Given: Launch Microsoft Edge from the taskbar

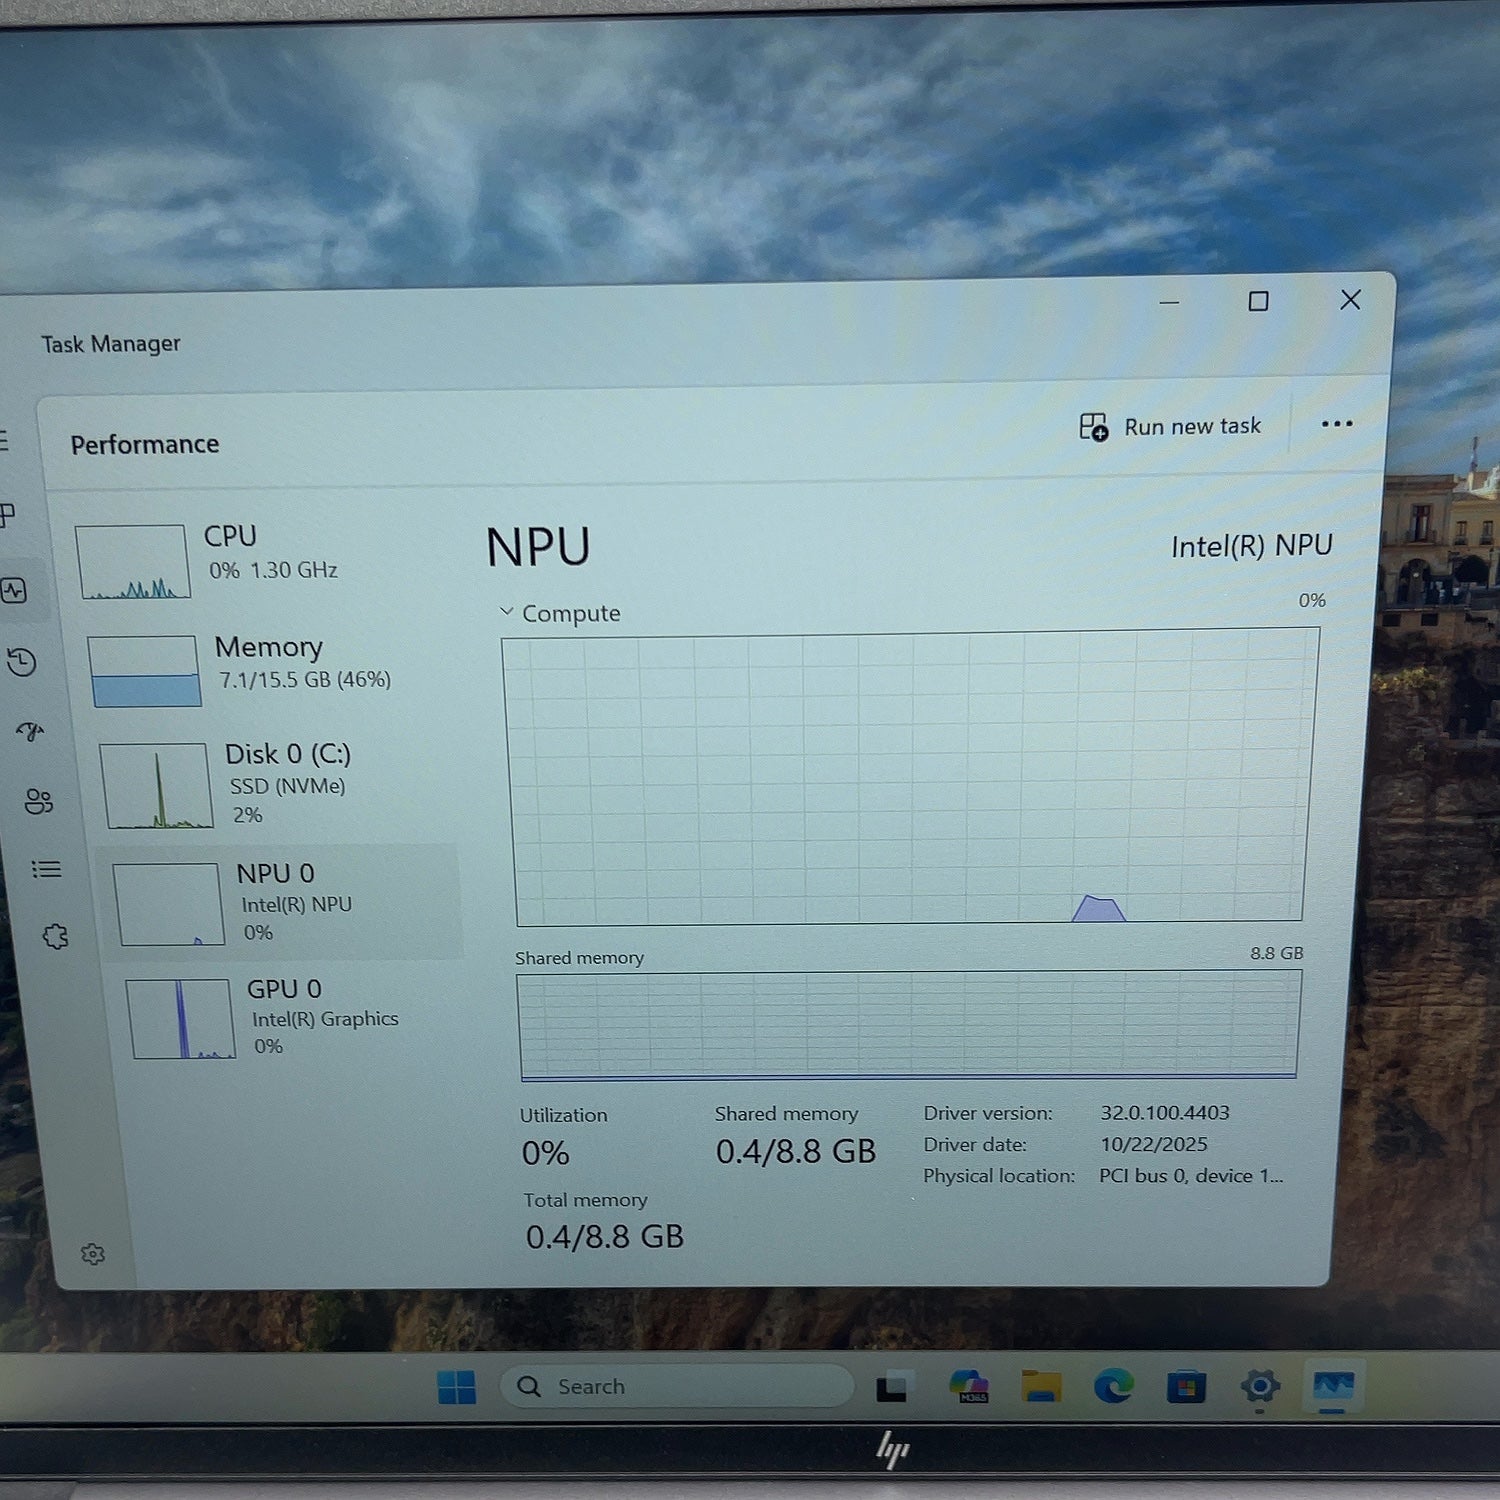Looking at the screenshot, I should pos(1113,1386).
